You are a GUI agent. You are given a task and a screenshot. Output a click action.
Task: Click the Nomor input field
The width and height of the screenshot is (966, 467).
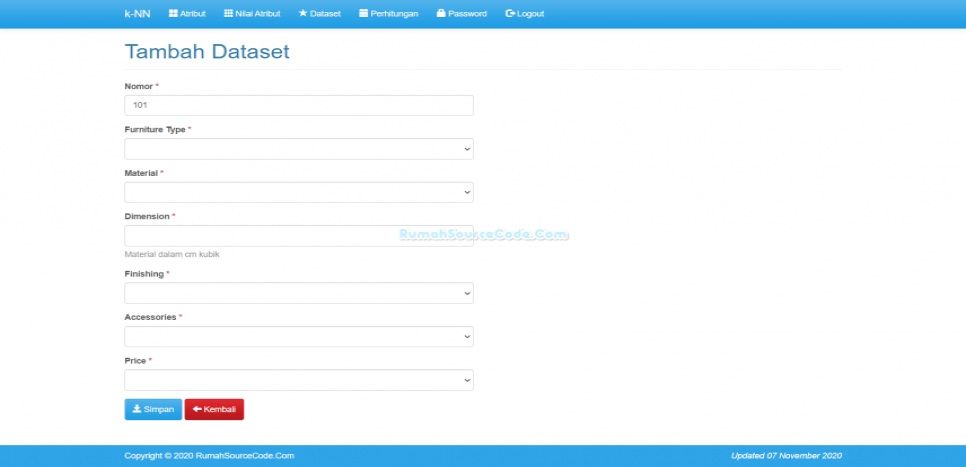click(299, 105)
